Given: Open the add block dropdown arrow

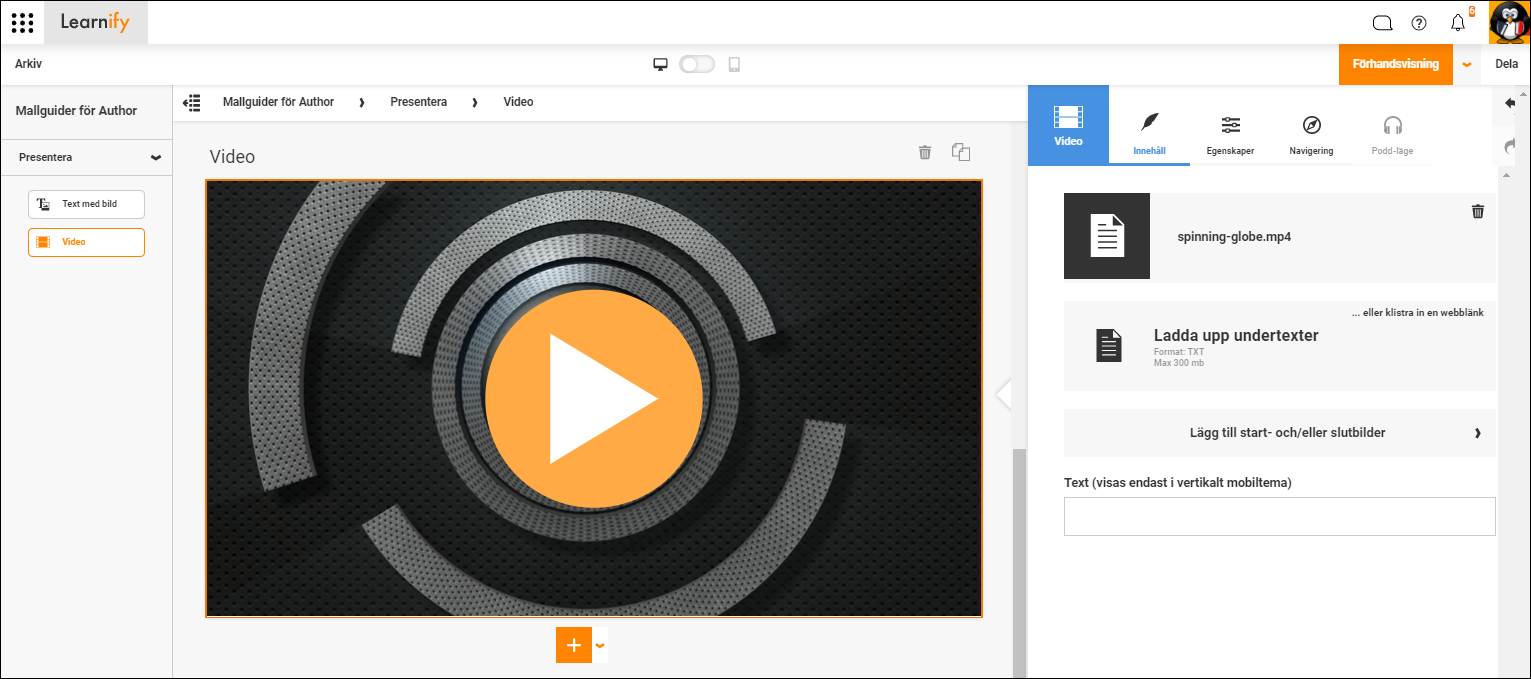Looking at the screenshot, I should (600, 645).
